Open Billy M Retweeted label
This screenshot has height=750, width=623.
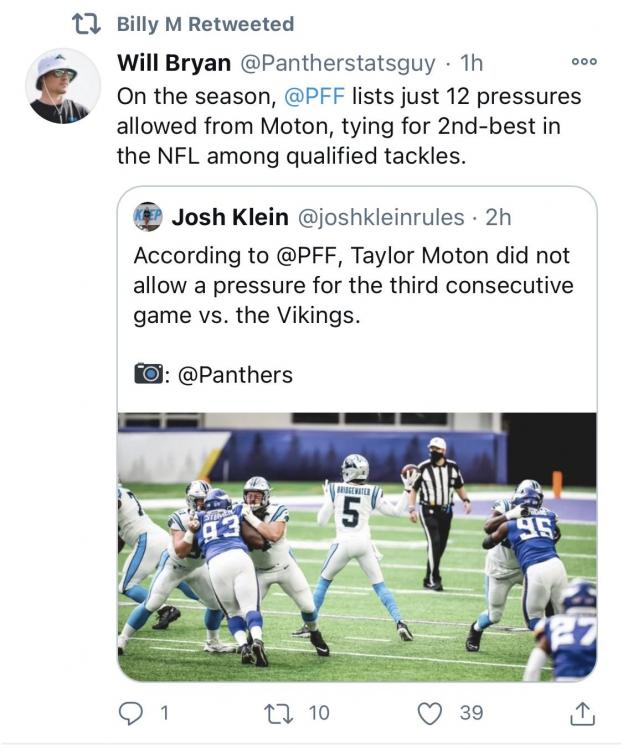(x=205, y=24)
